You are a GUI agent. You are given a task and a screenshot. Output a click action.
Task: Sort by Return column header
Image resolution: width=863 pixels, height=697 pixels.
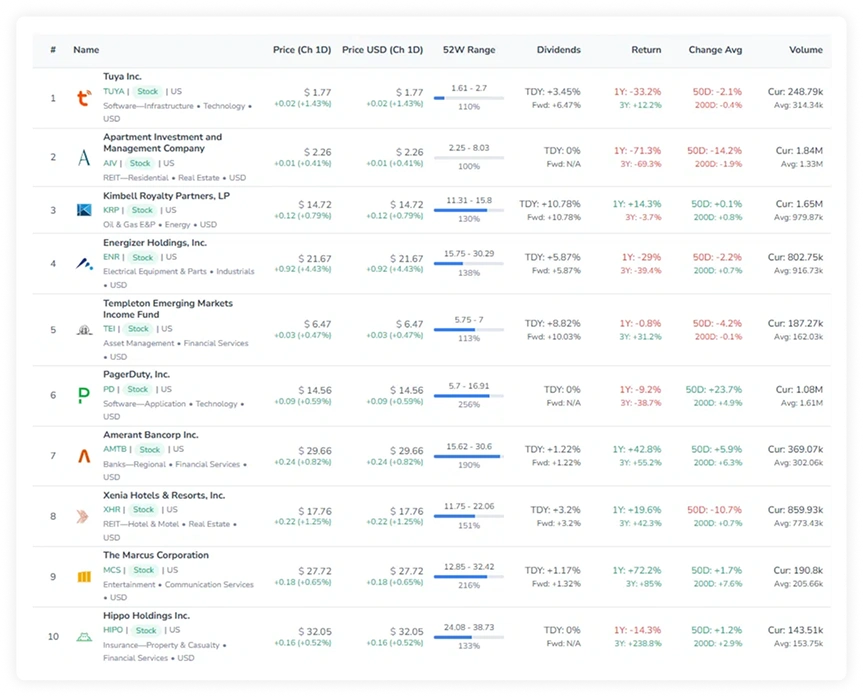646,50
